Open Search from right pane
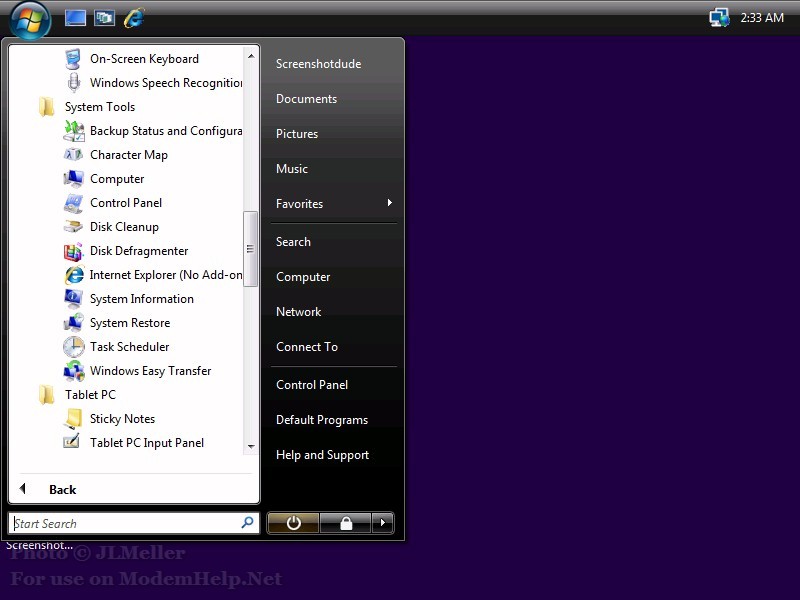Screen dimensions: 800x600 [293, 242]
